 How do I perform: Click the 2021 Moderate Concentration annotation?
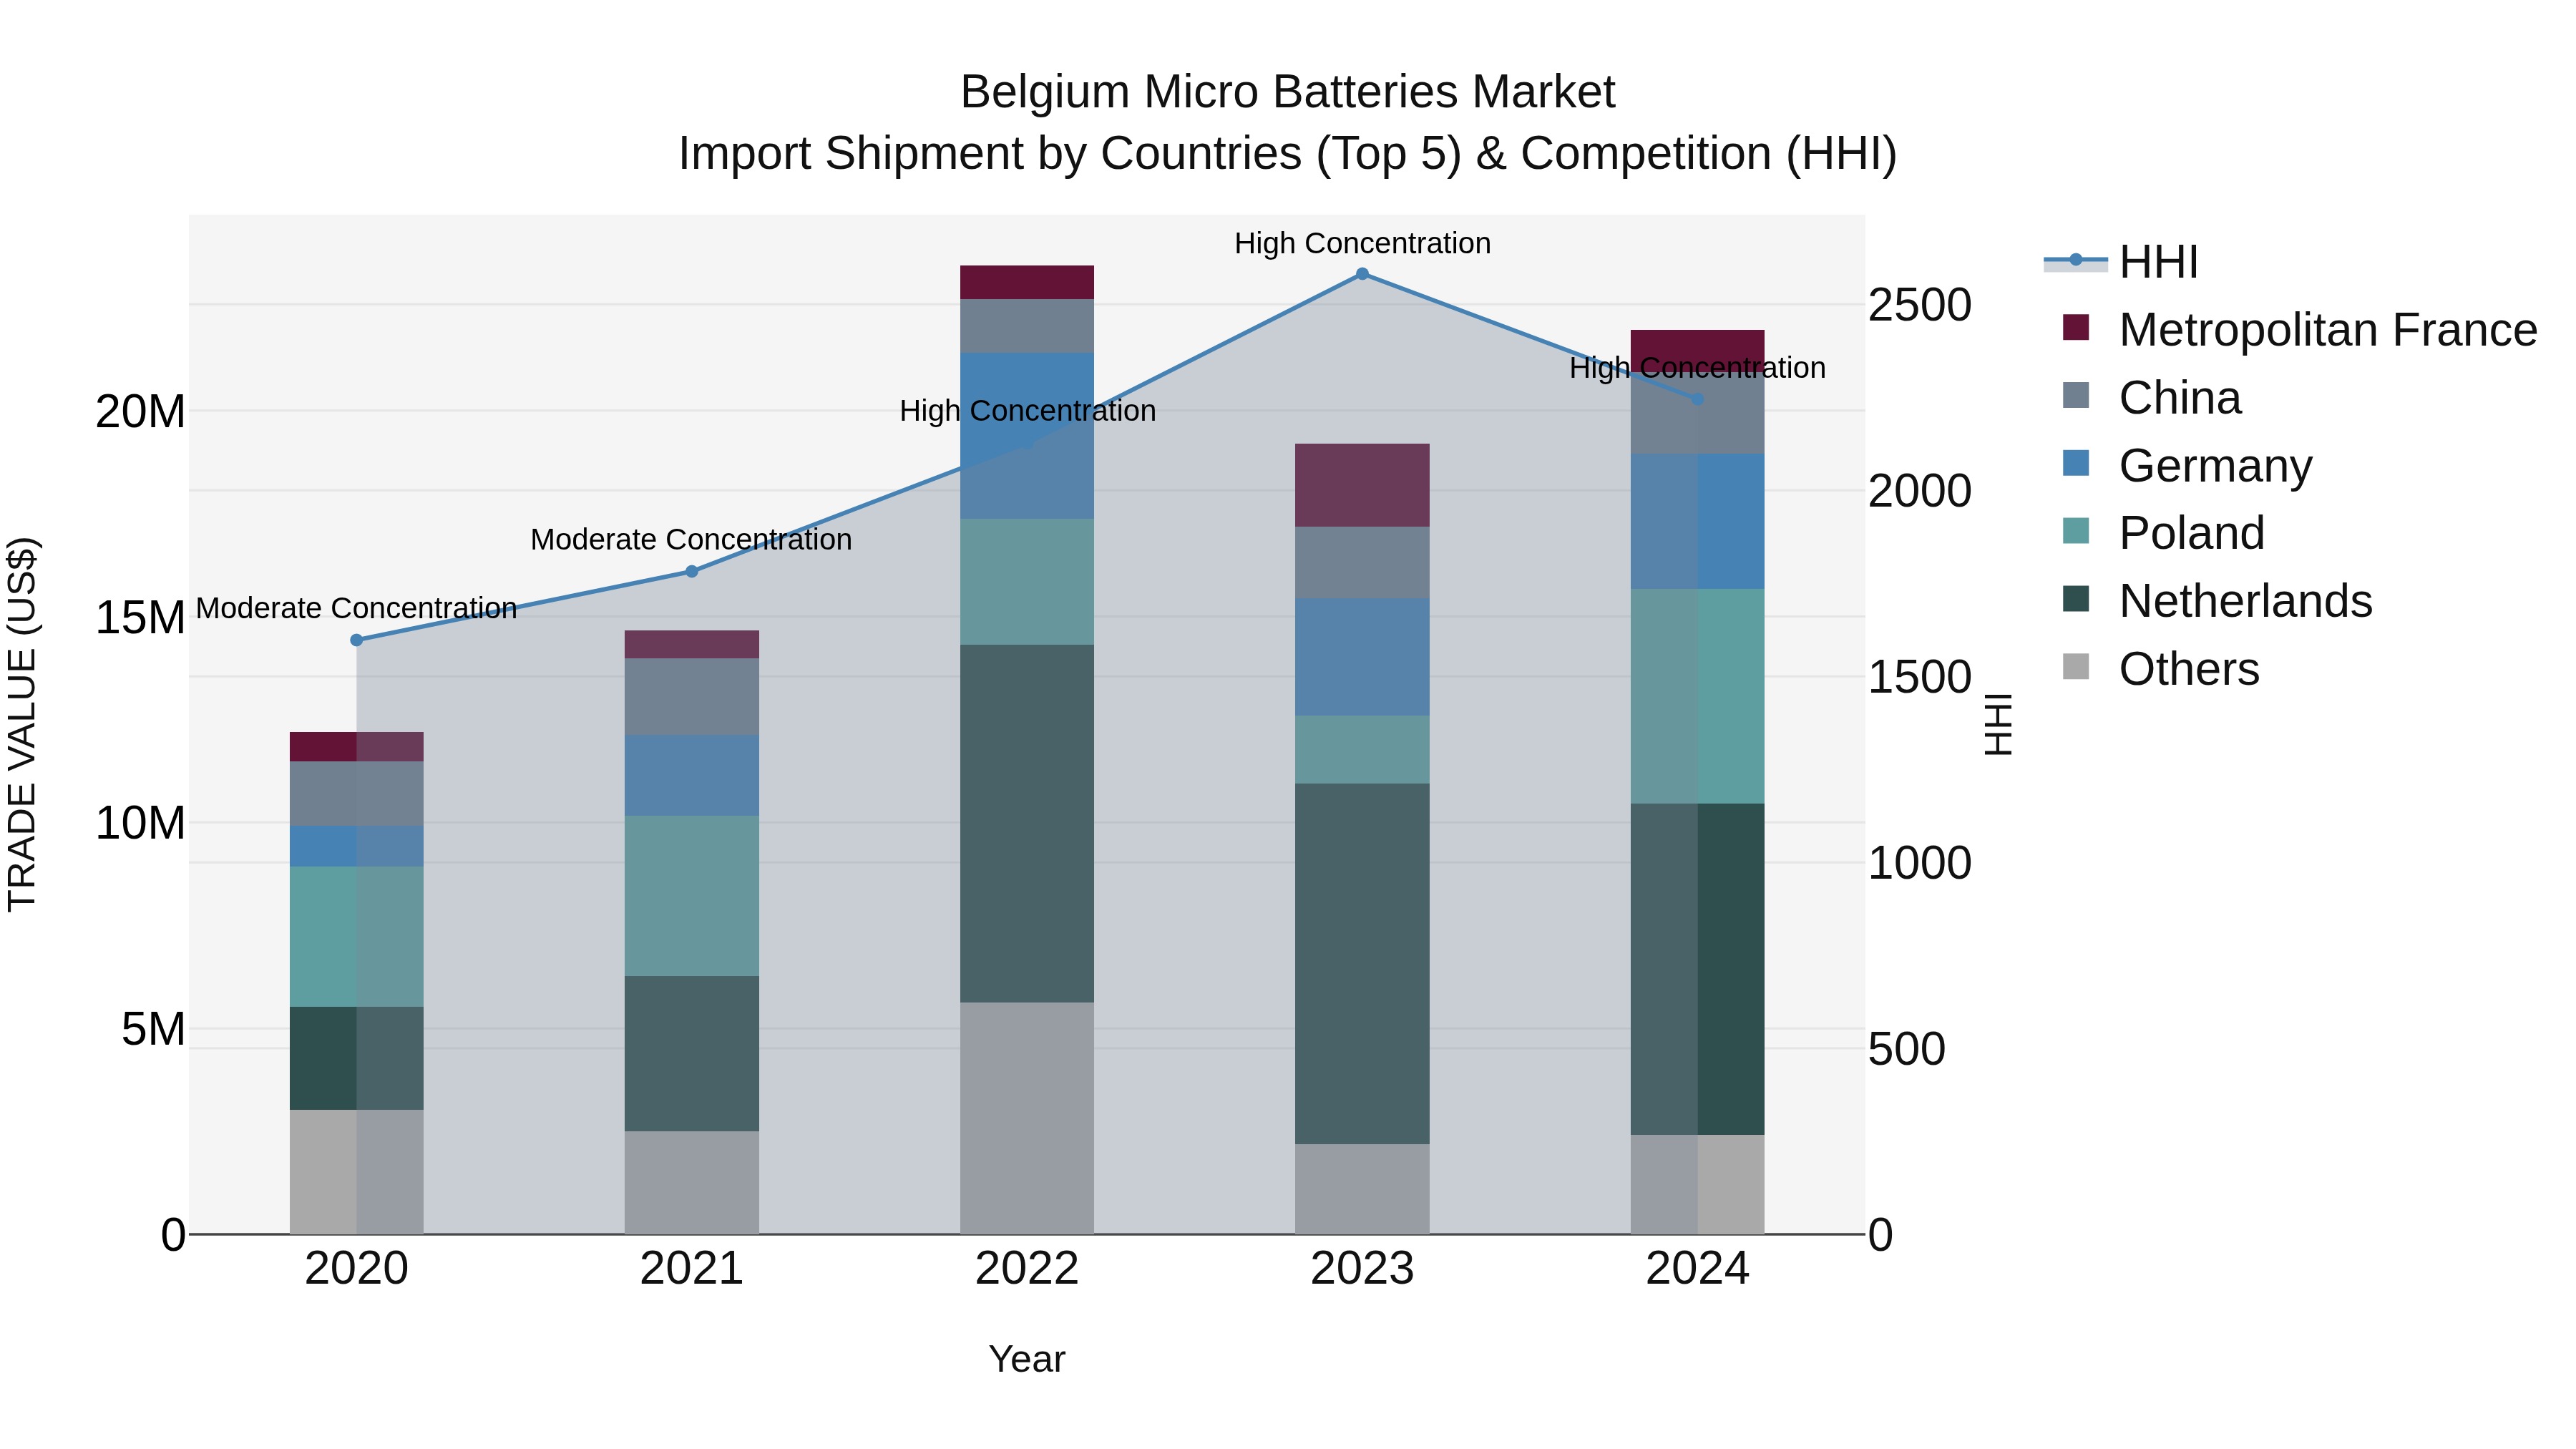pos(691,540)
